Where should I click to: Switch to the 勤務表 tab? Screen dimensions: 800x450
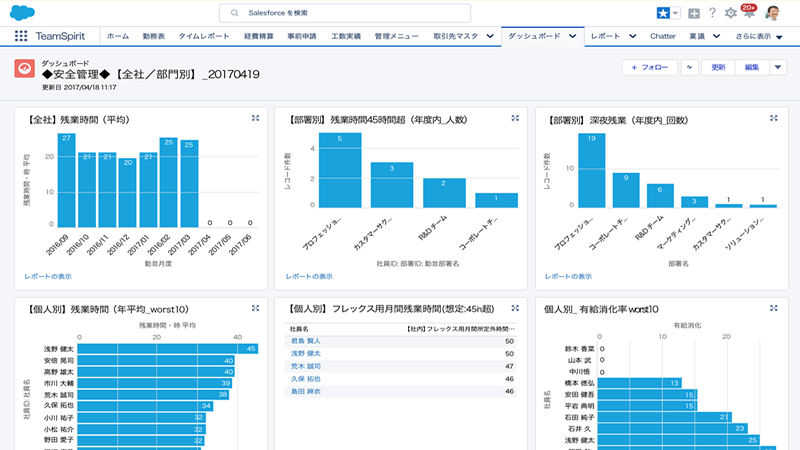[x=155, y=36]
